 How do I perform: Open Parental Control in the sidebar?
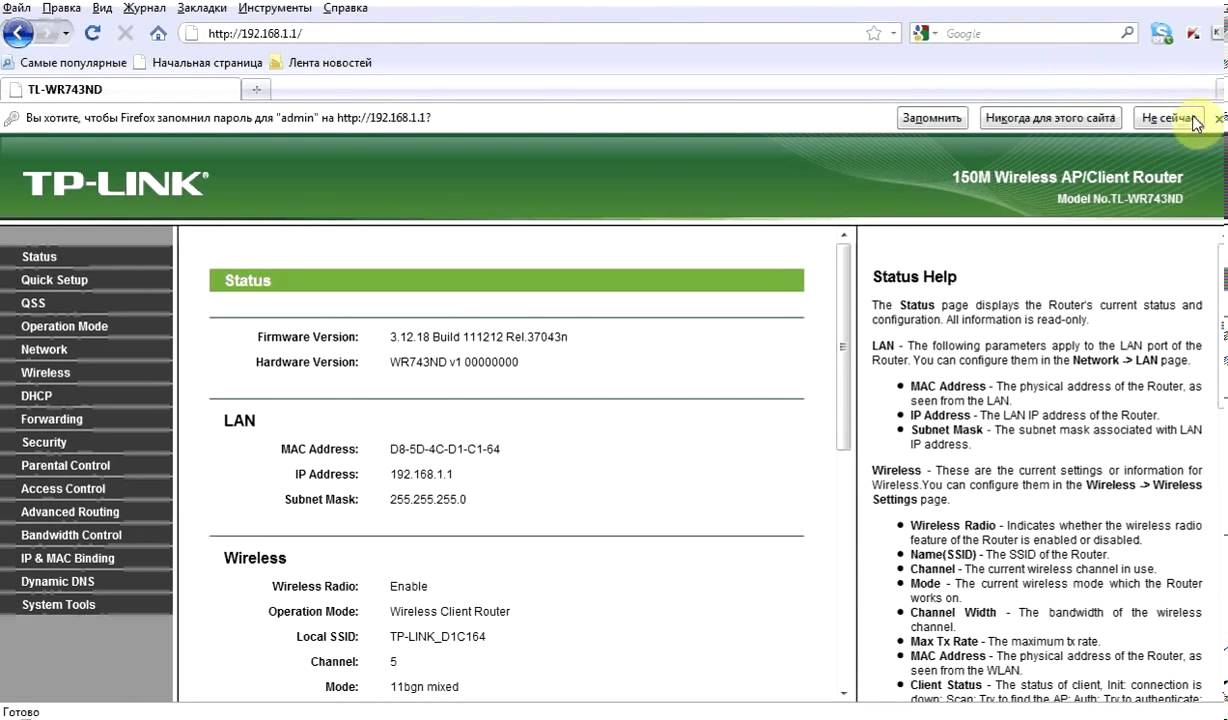pos(86,466)
